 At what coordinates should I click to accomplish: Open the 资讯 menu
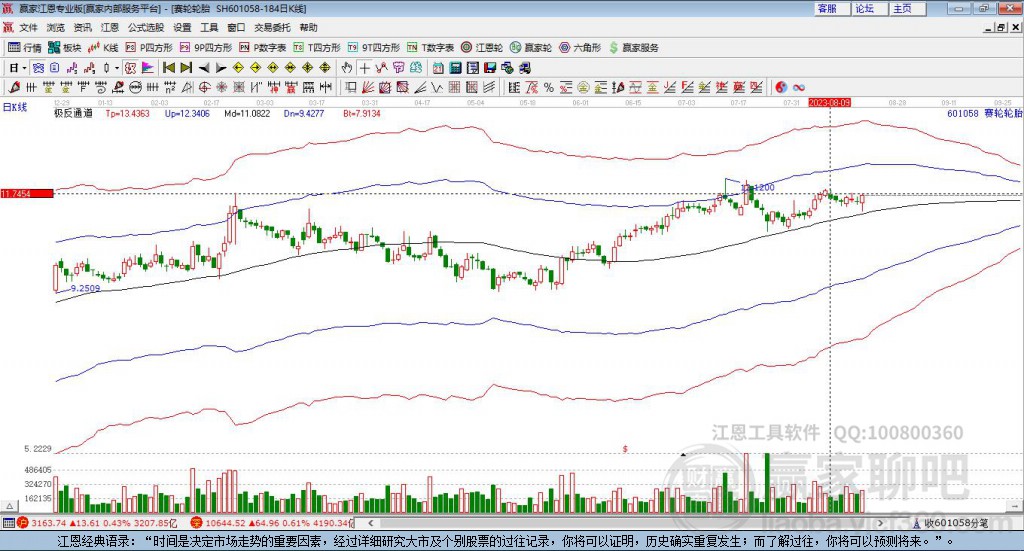(82, 27)
